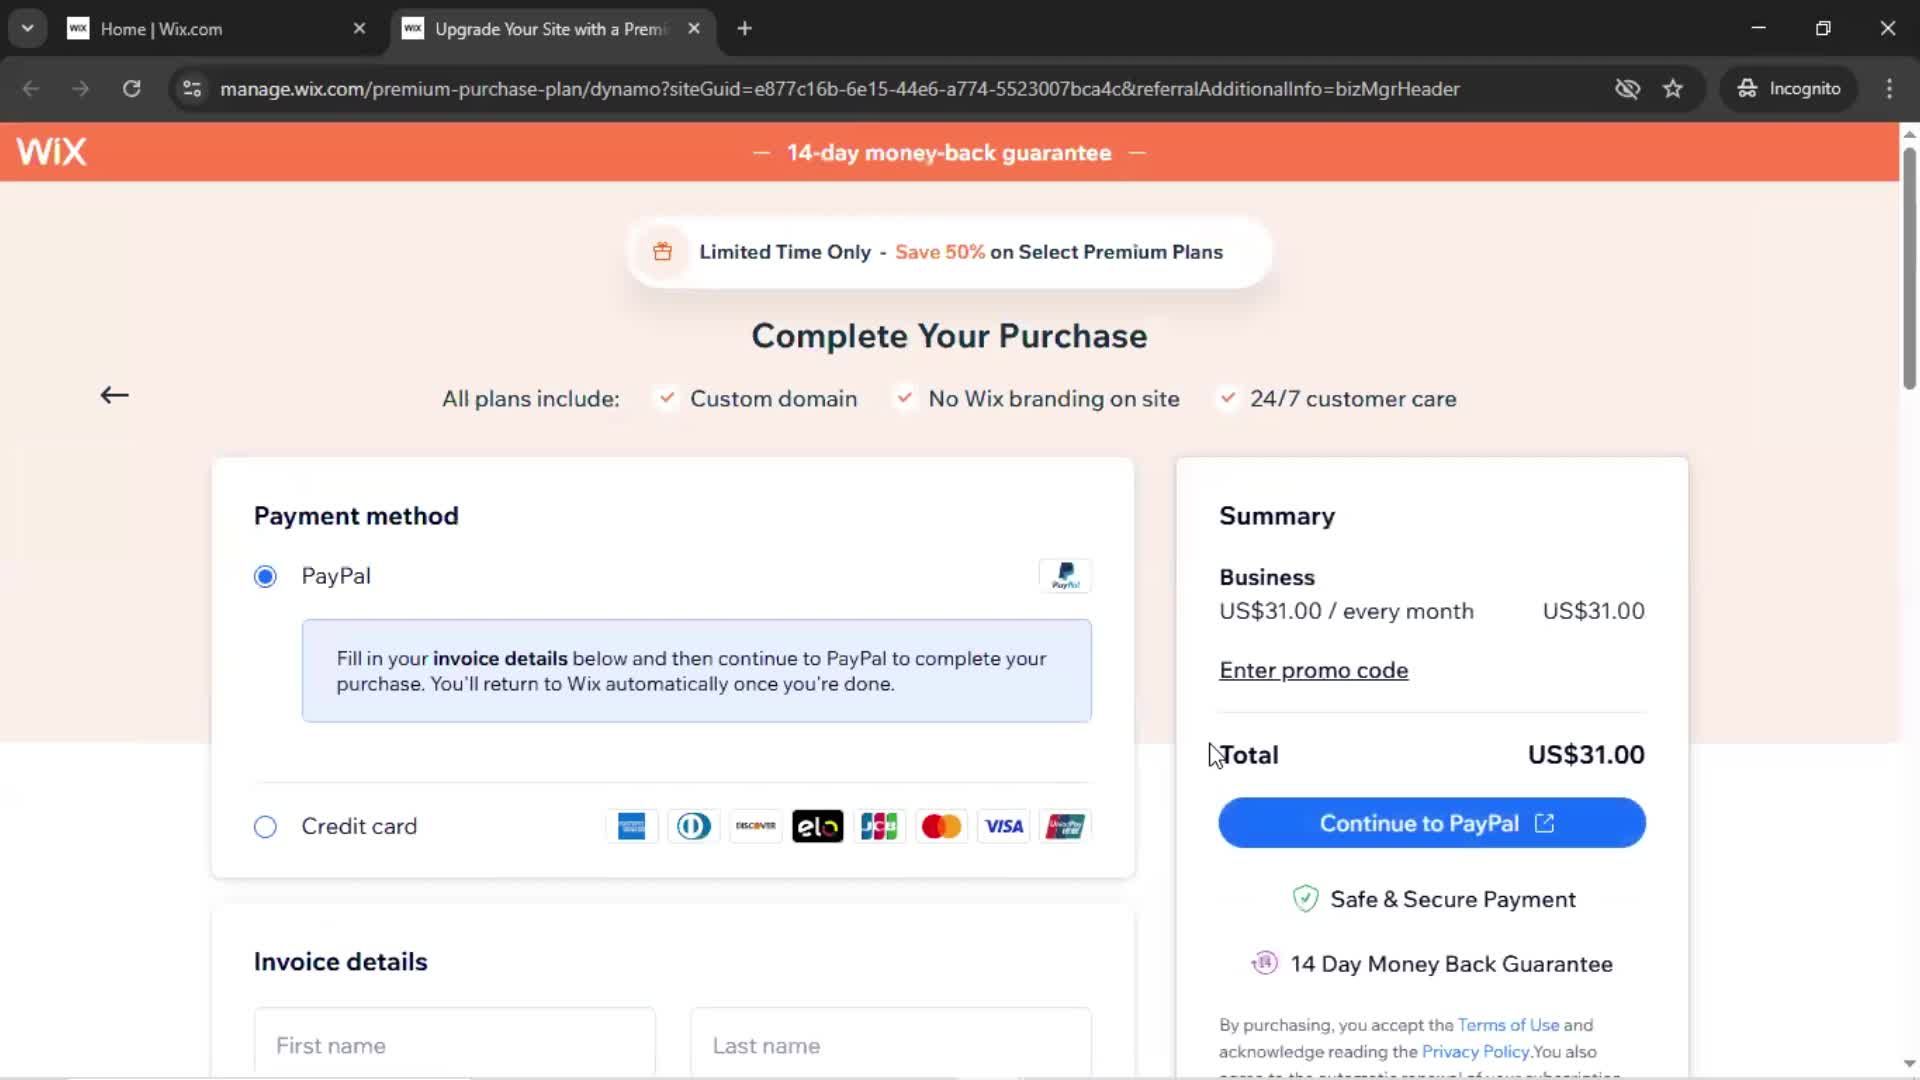Click the UnionPay card icon
The height and width of the screenshot is (1080, 1920).
click(1065, 826)
